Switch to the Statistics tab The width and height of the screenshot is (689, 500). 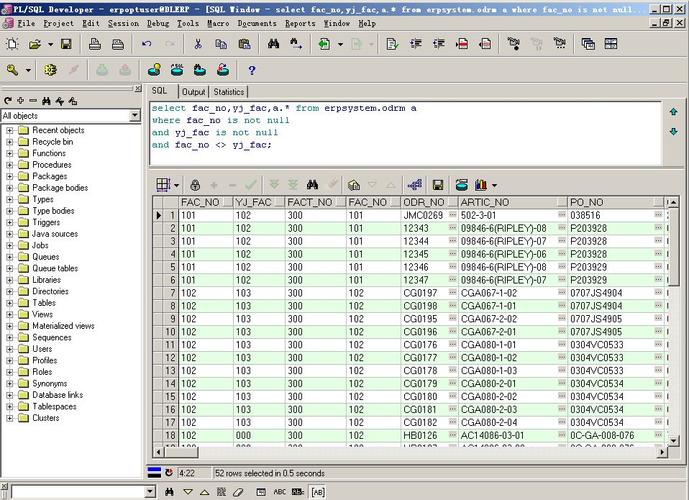pos(228,92)
